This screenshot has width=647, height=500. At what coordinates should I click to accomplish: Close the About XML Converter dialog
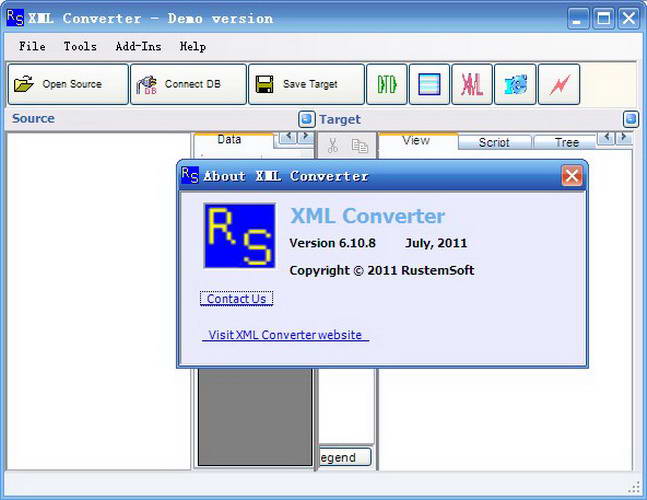571,176
